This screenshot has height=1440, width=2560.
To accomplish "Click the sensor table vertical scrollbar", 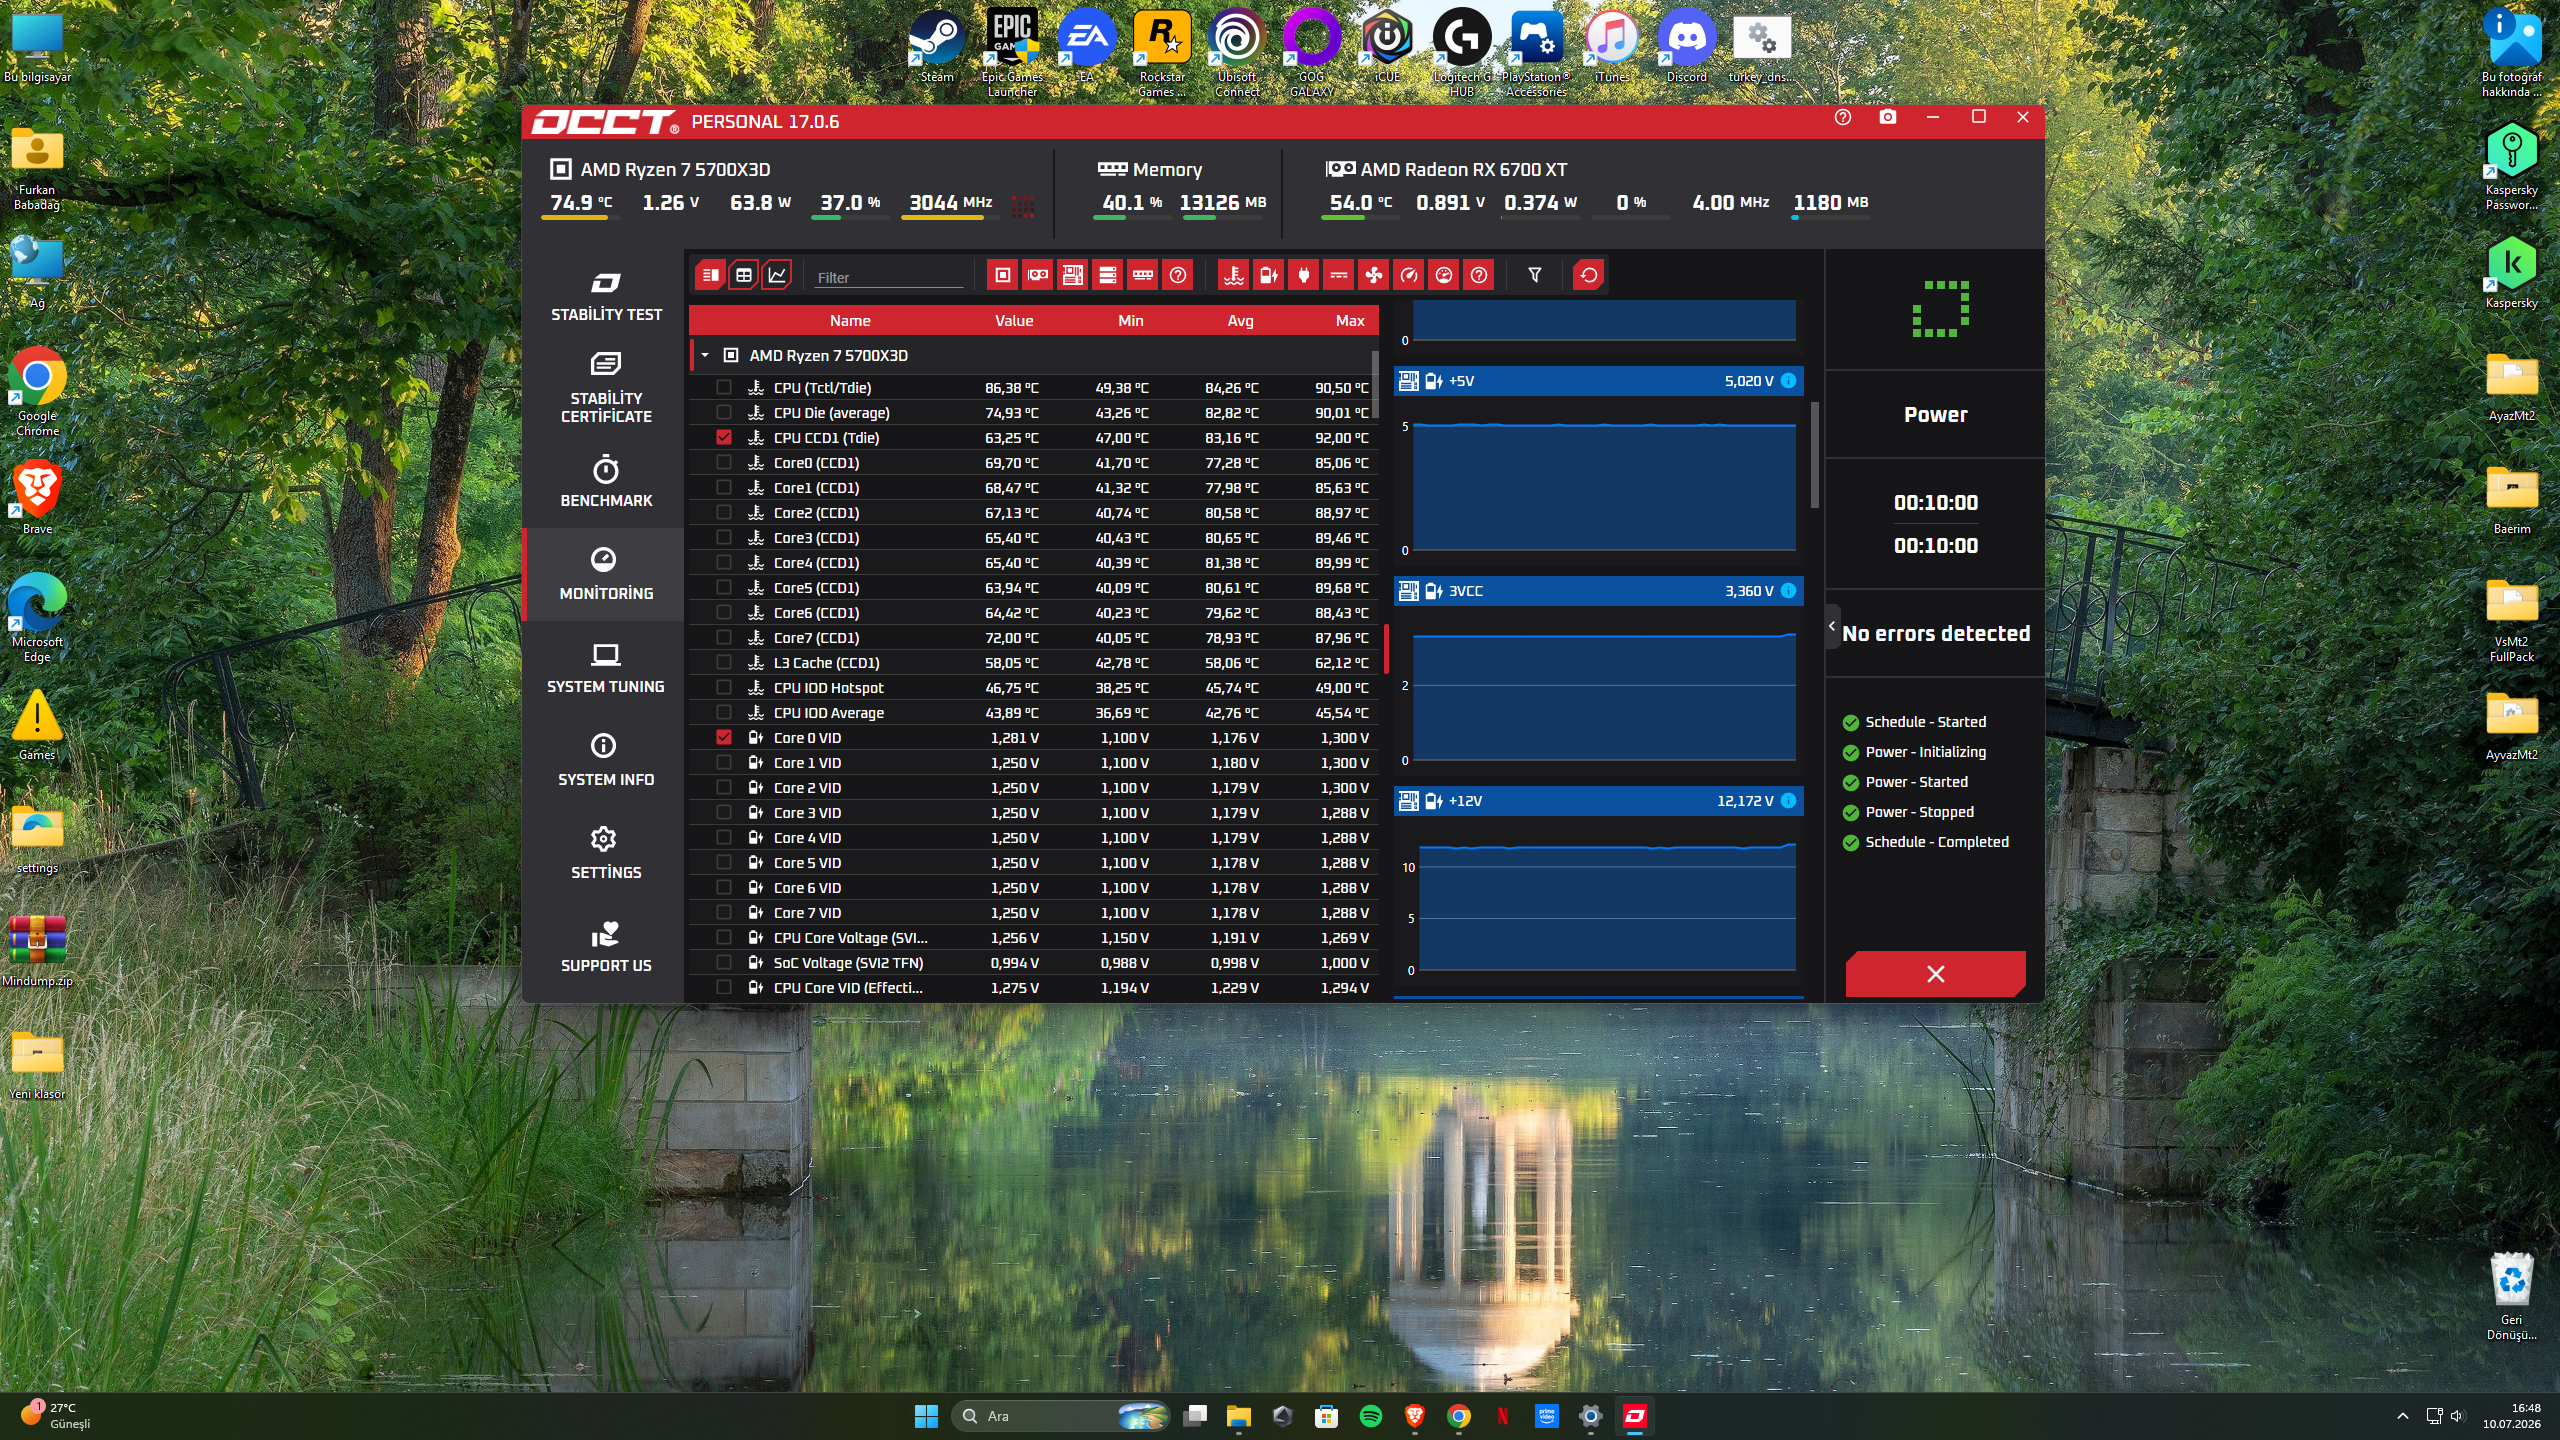I will [1376, 385].
